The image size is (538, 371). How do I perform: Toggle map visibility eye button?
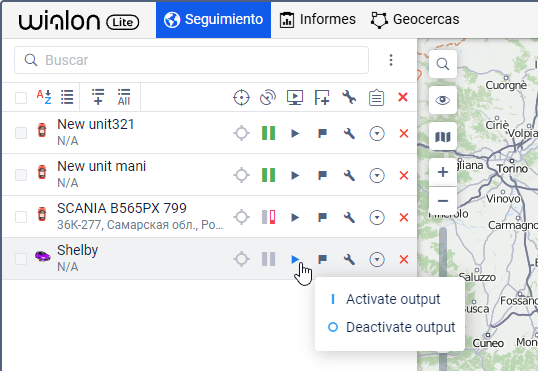click(443, 100)
